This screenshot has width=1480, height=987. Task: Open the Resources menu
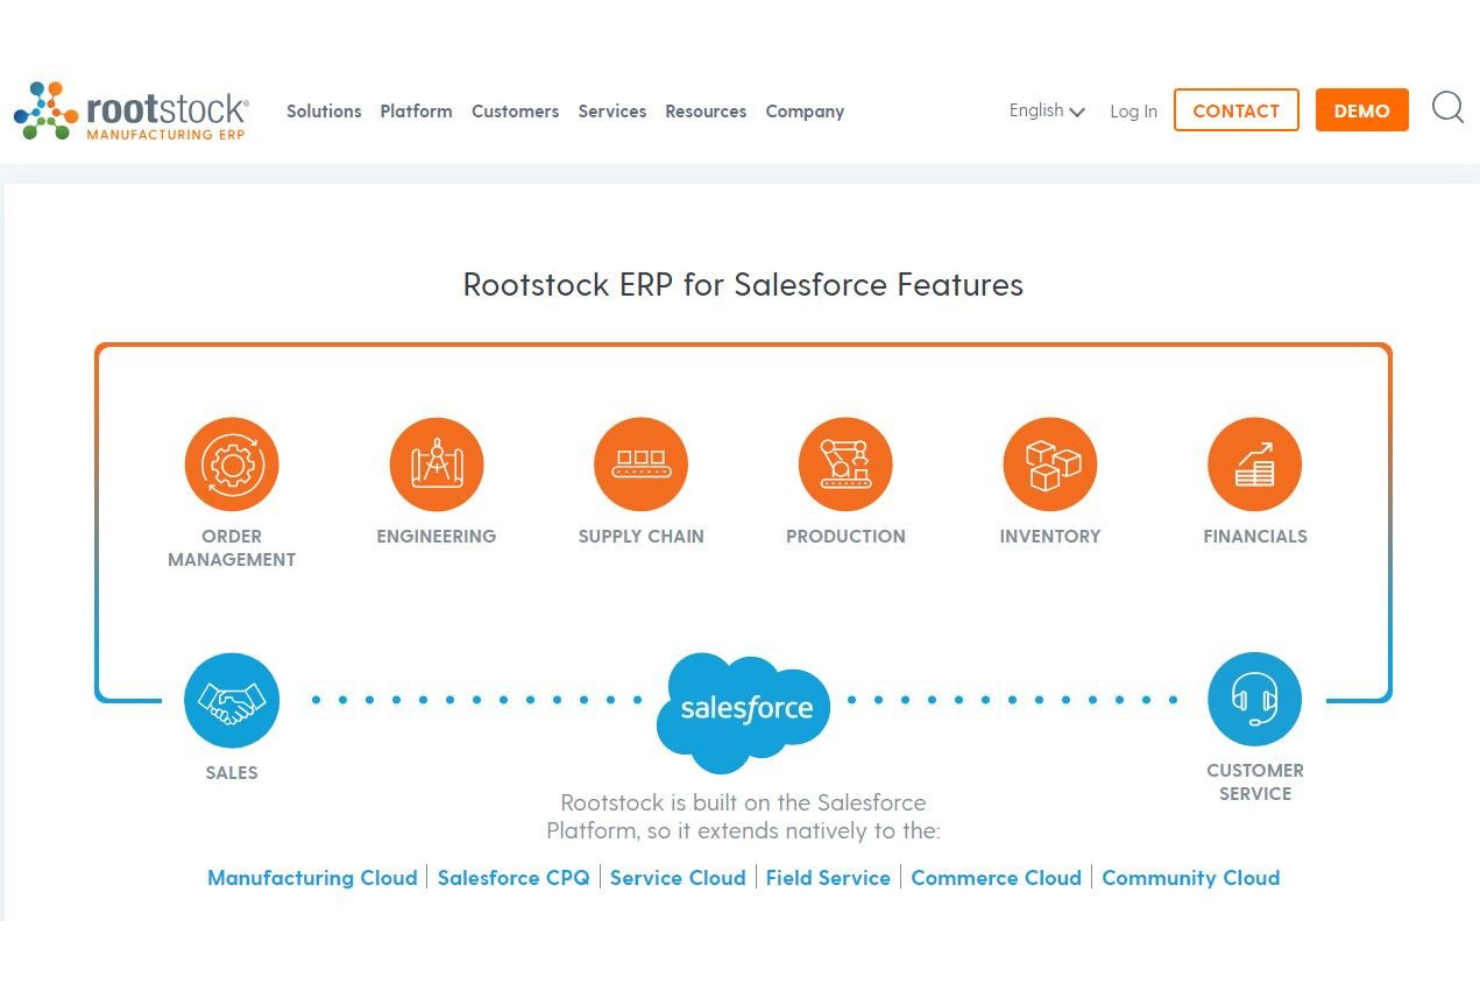coord(706,111)
